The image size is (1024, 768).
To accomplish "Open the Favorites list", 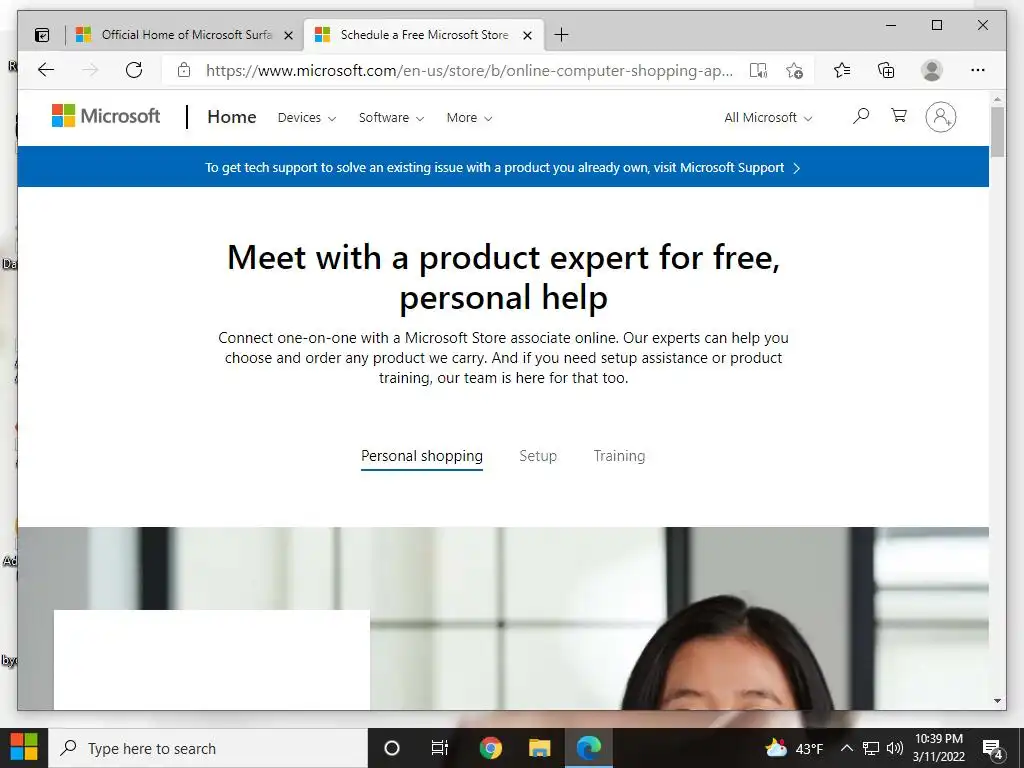I will (x=842, y=70).
